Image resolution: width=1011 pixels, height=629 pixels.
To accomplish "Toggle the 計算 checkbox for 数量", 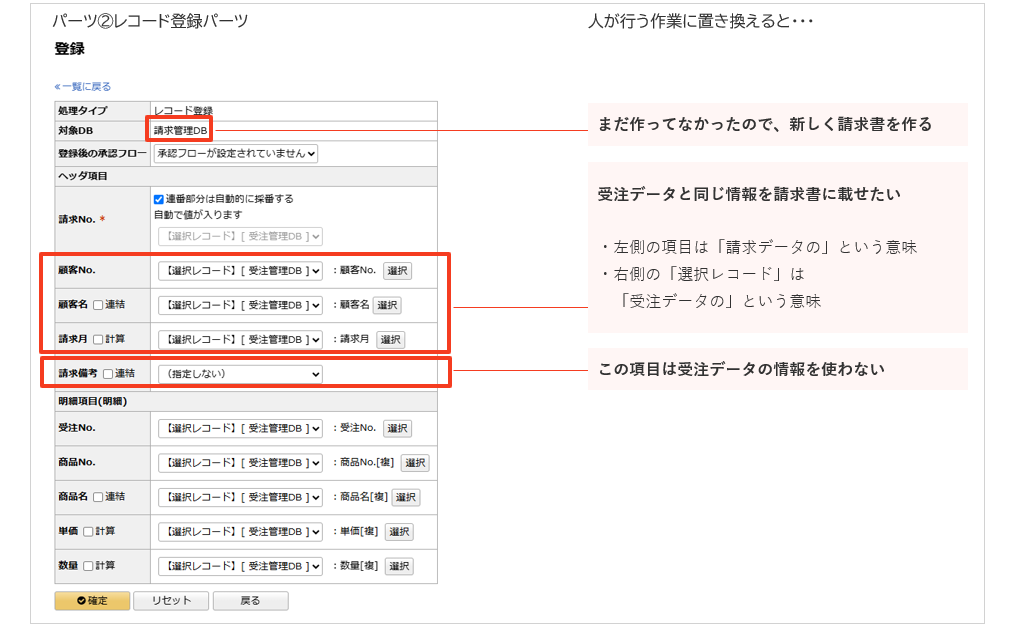I will click(x=88, y=566).
